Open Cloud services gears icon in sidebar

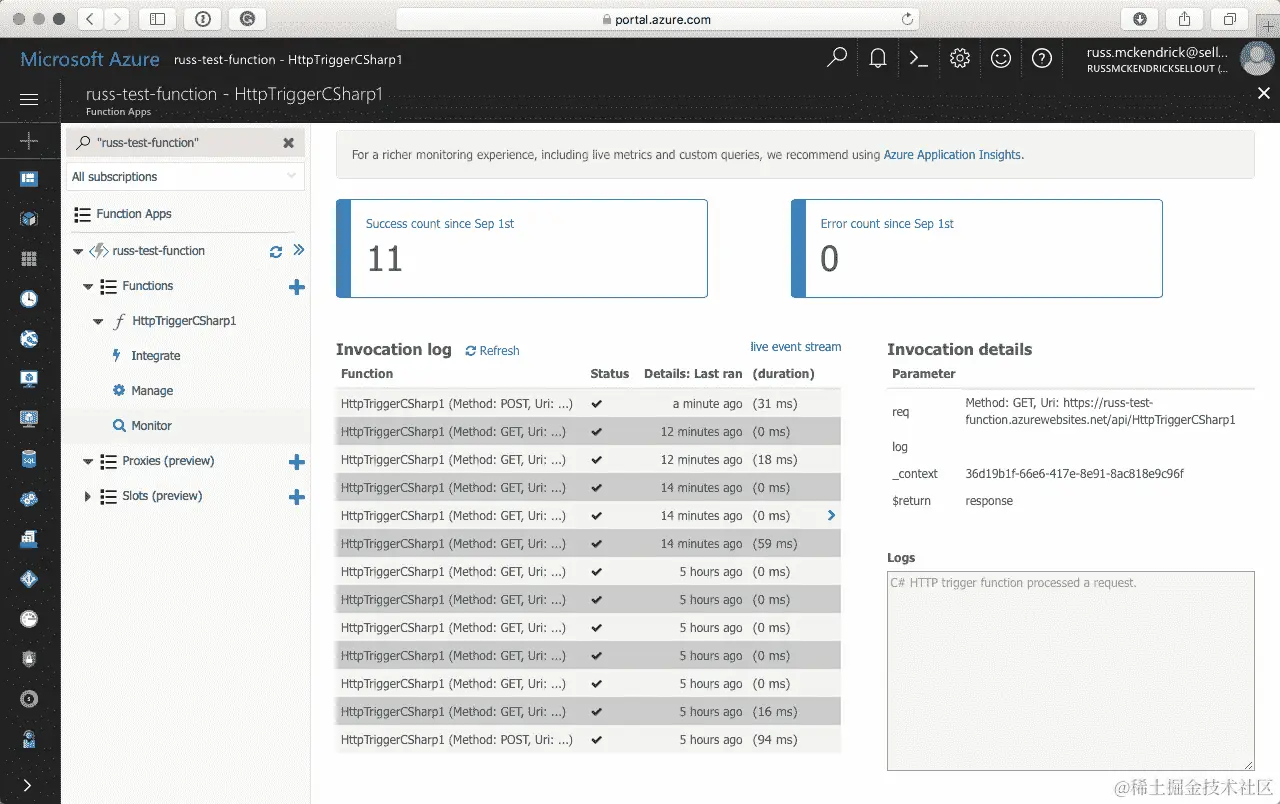(x=29, y=499)
